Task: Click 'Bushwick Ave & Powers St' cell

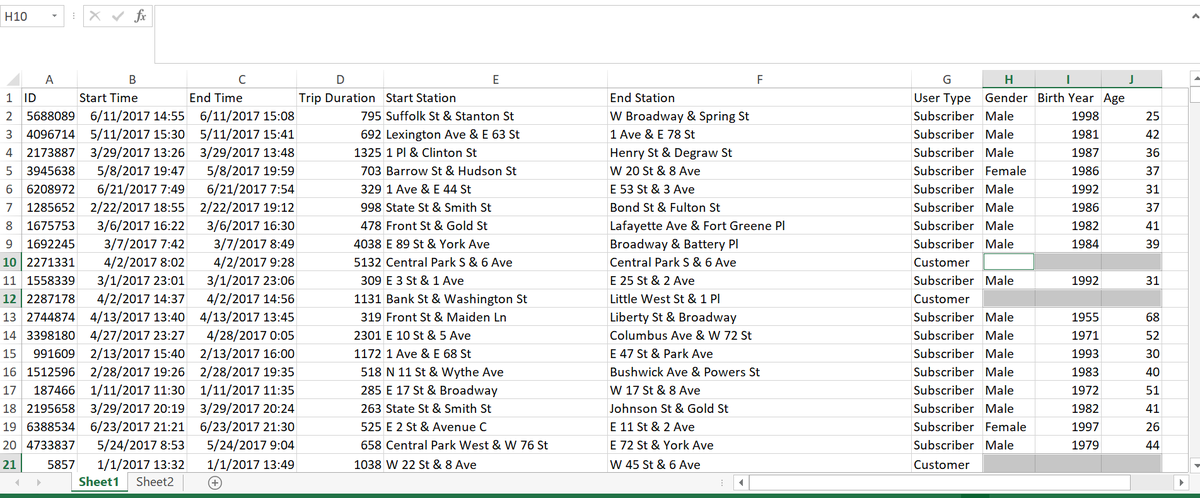Action: [x=760, y=372]
